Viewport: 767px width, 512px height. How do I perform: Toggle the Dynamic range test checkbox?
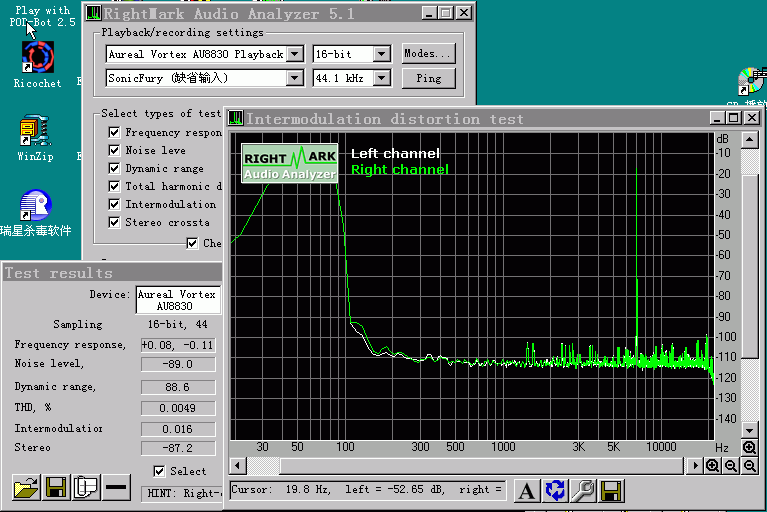[x=114, y=168]
